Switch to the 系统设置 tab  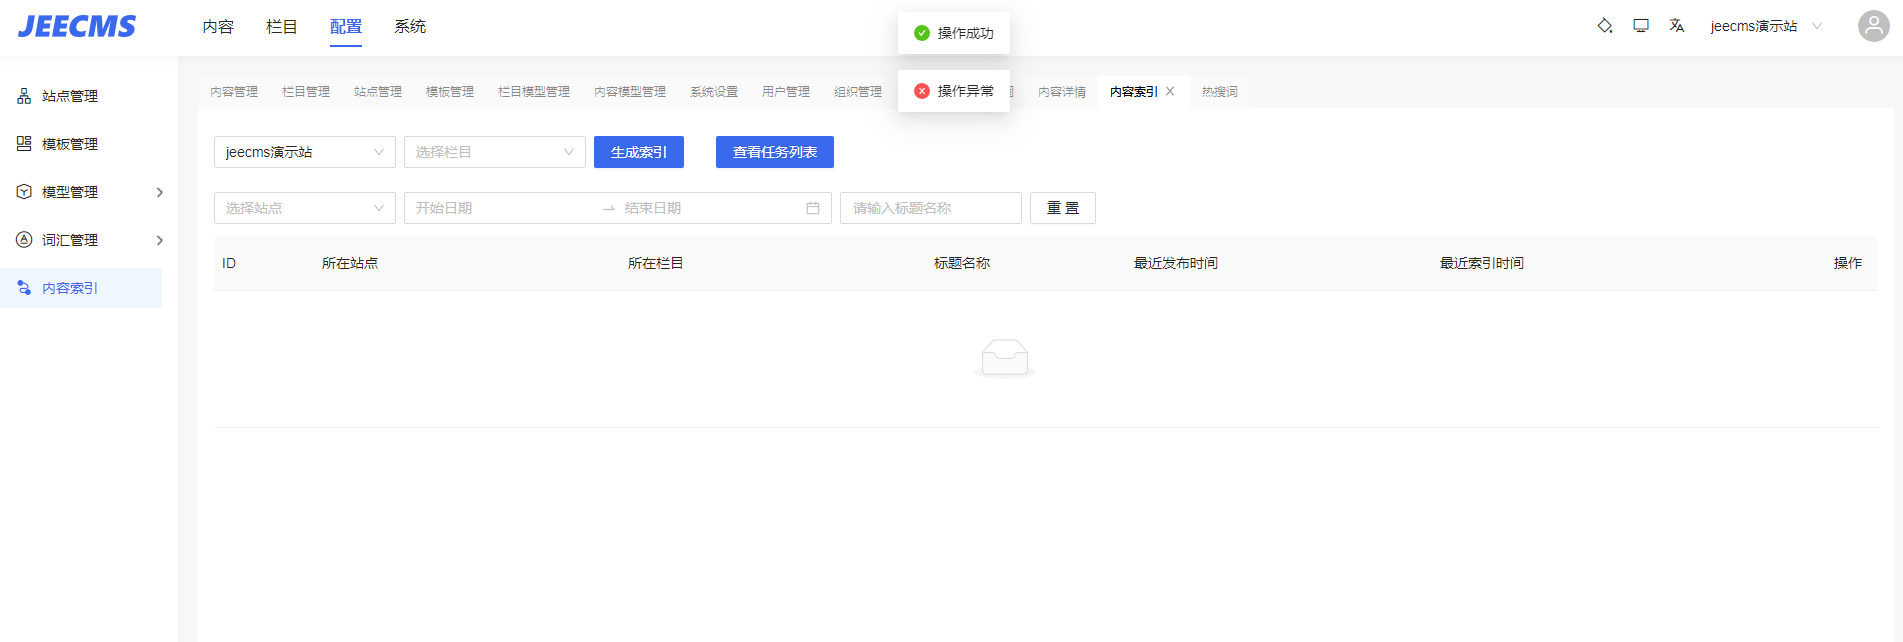[x=714, y=92]
